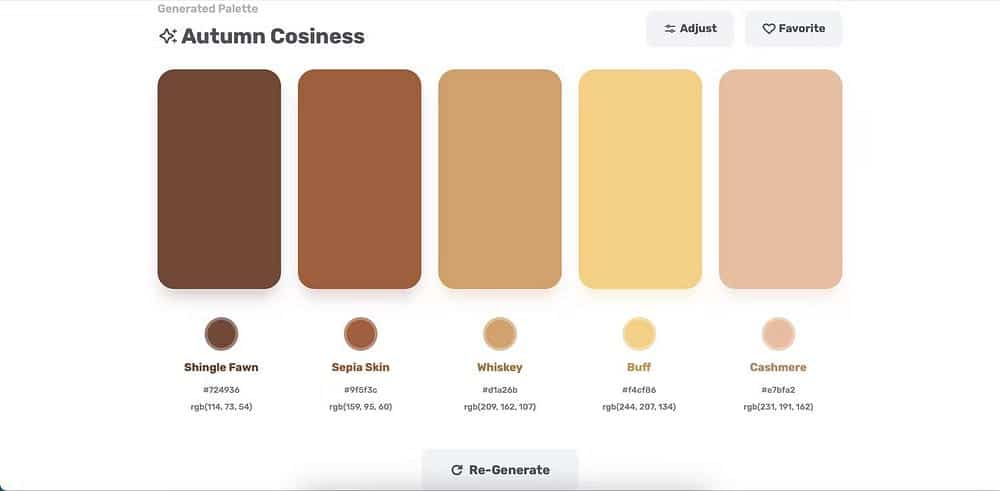Click the small round Buff dot

(x=639, y=333)
